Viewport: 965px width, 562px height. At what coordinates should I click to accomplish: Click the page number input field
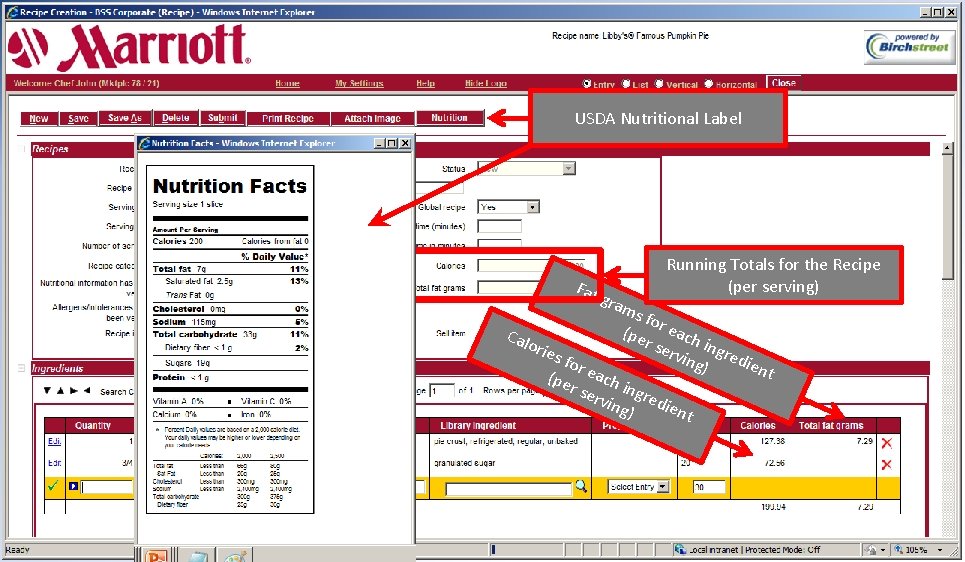pyautogui.click(x=441, y=391)
